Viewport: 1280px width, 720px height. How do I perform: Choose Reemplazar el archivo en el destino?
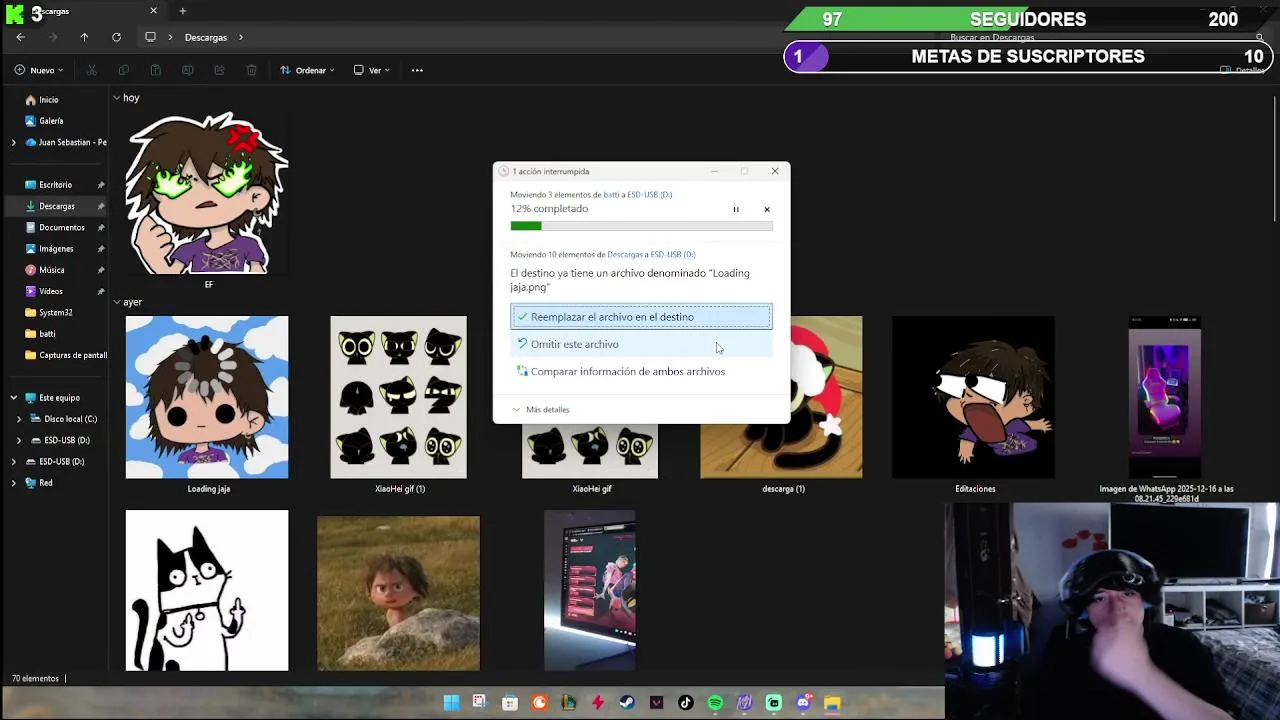click(641, 317)
